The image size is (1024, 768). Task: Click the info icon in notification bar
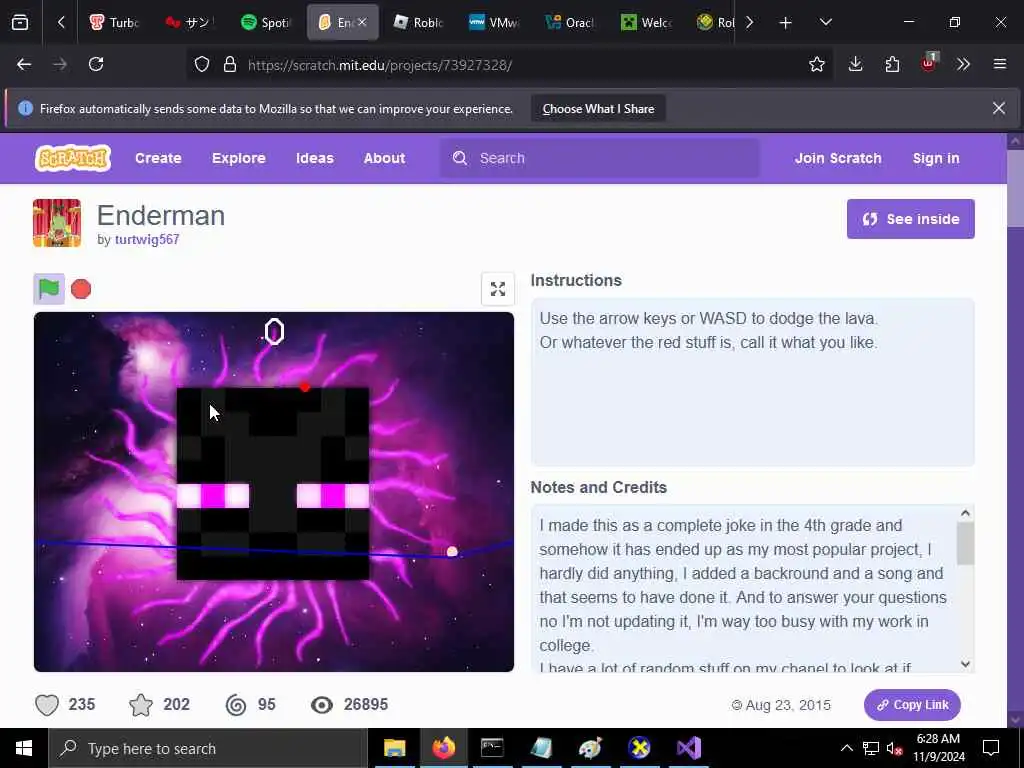pos(25,108)
